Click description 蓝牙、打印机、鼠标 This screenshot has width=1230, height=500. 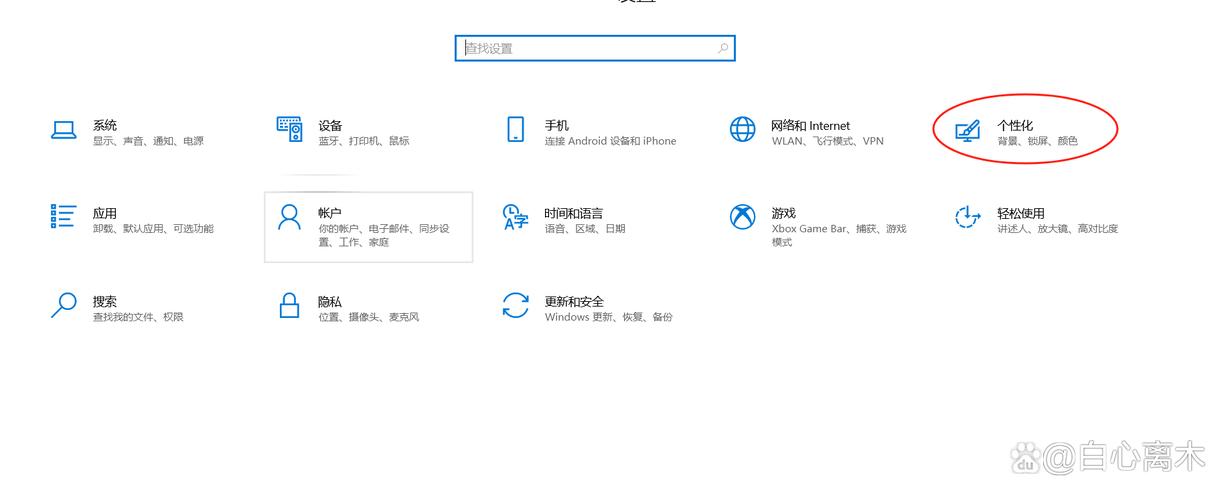click(364, 141)
